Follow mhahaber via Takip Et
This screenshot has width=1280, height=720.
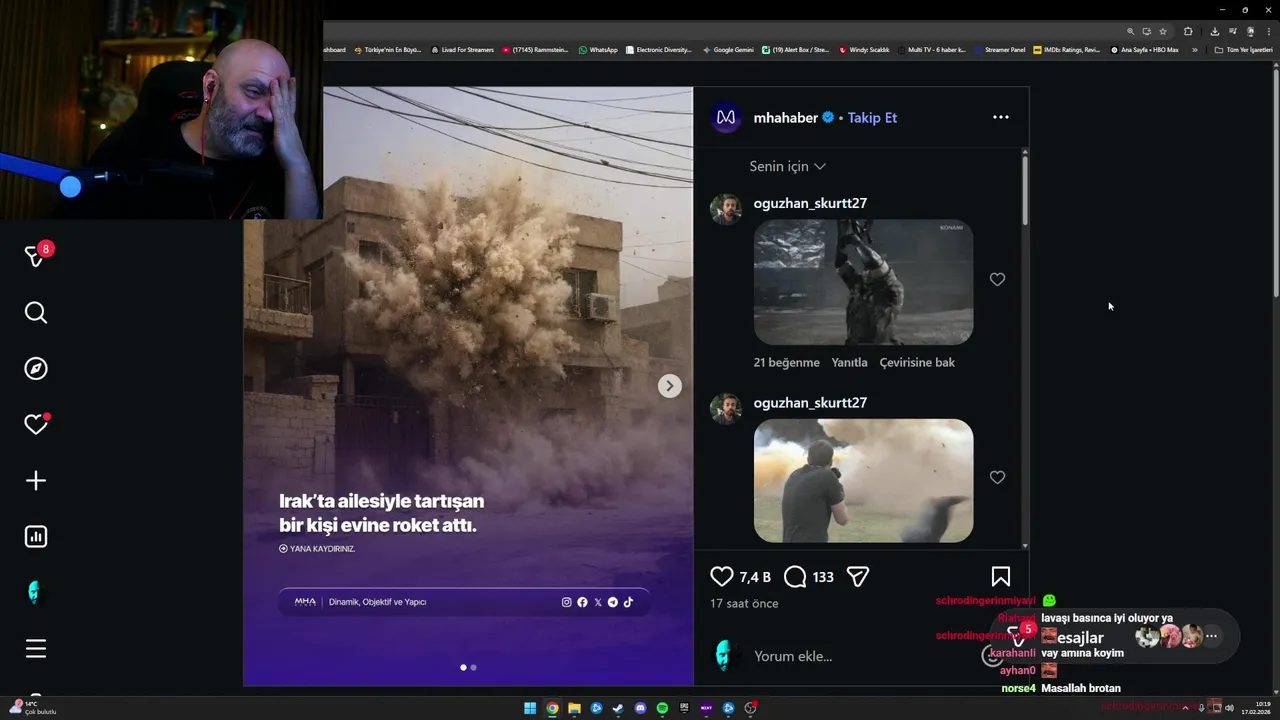coord(872,117)
